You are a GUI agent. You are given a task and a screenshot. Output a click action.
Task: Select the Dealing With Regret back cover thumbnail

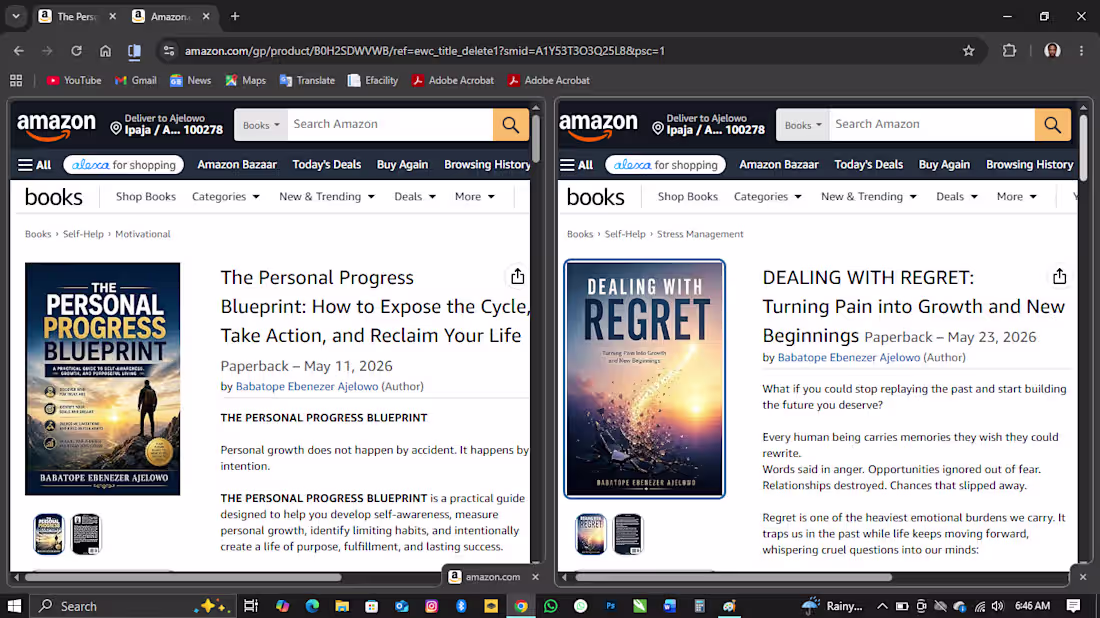point(628,534)
